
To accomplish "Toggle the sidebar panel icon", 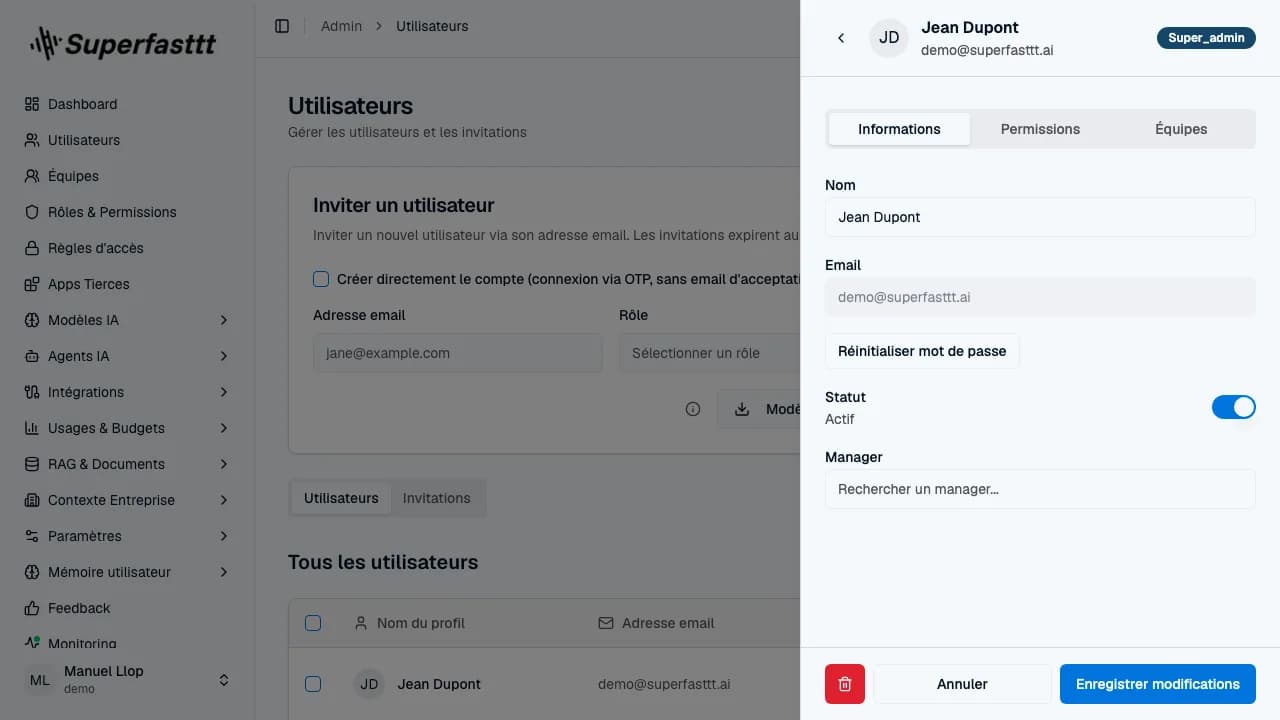I will (282, 26).
